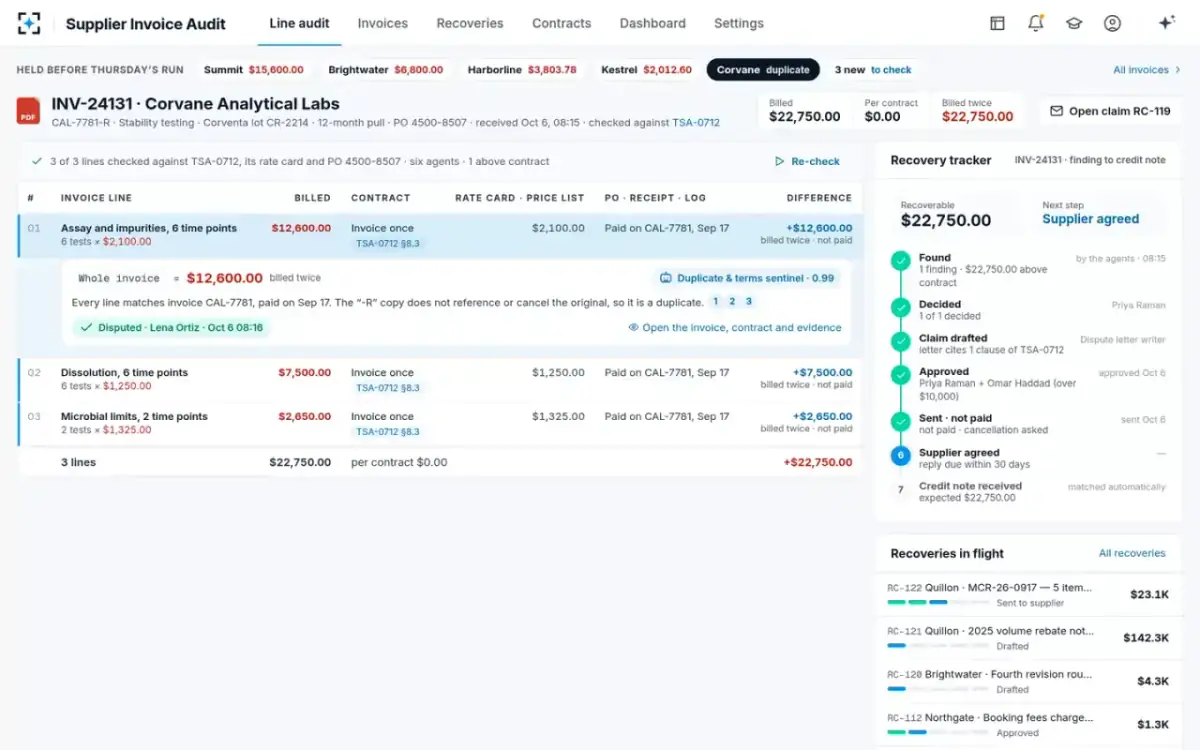Image resolution: width=1200 pixels, height=750 pixels.
Task: Open recovery RC-122 Quillon
Action: point(1028,594)
